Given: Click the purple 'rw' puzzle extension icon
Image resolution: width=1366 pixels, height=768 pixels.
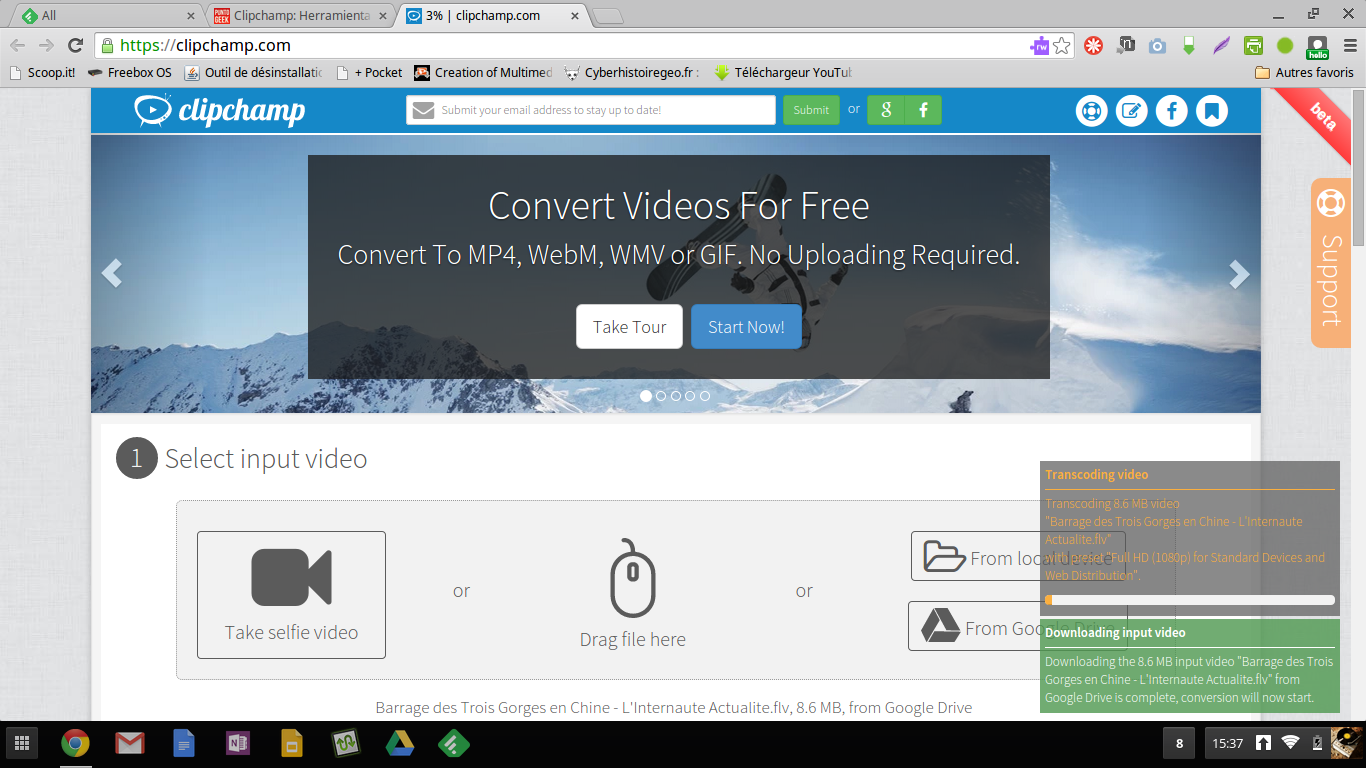Looking at the screenshot, I should point(1039,45).
